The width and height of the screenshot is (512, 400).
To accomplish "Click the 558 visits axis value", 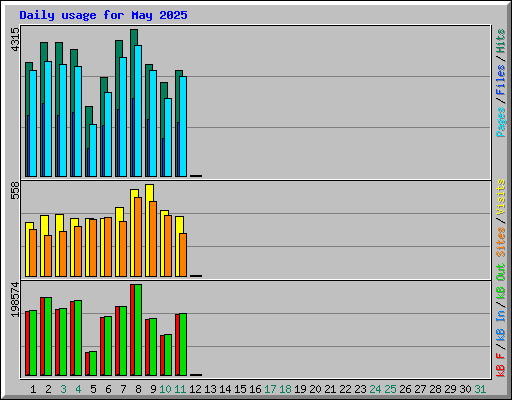I will [15, 190].
